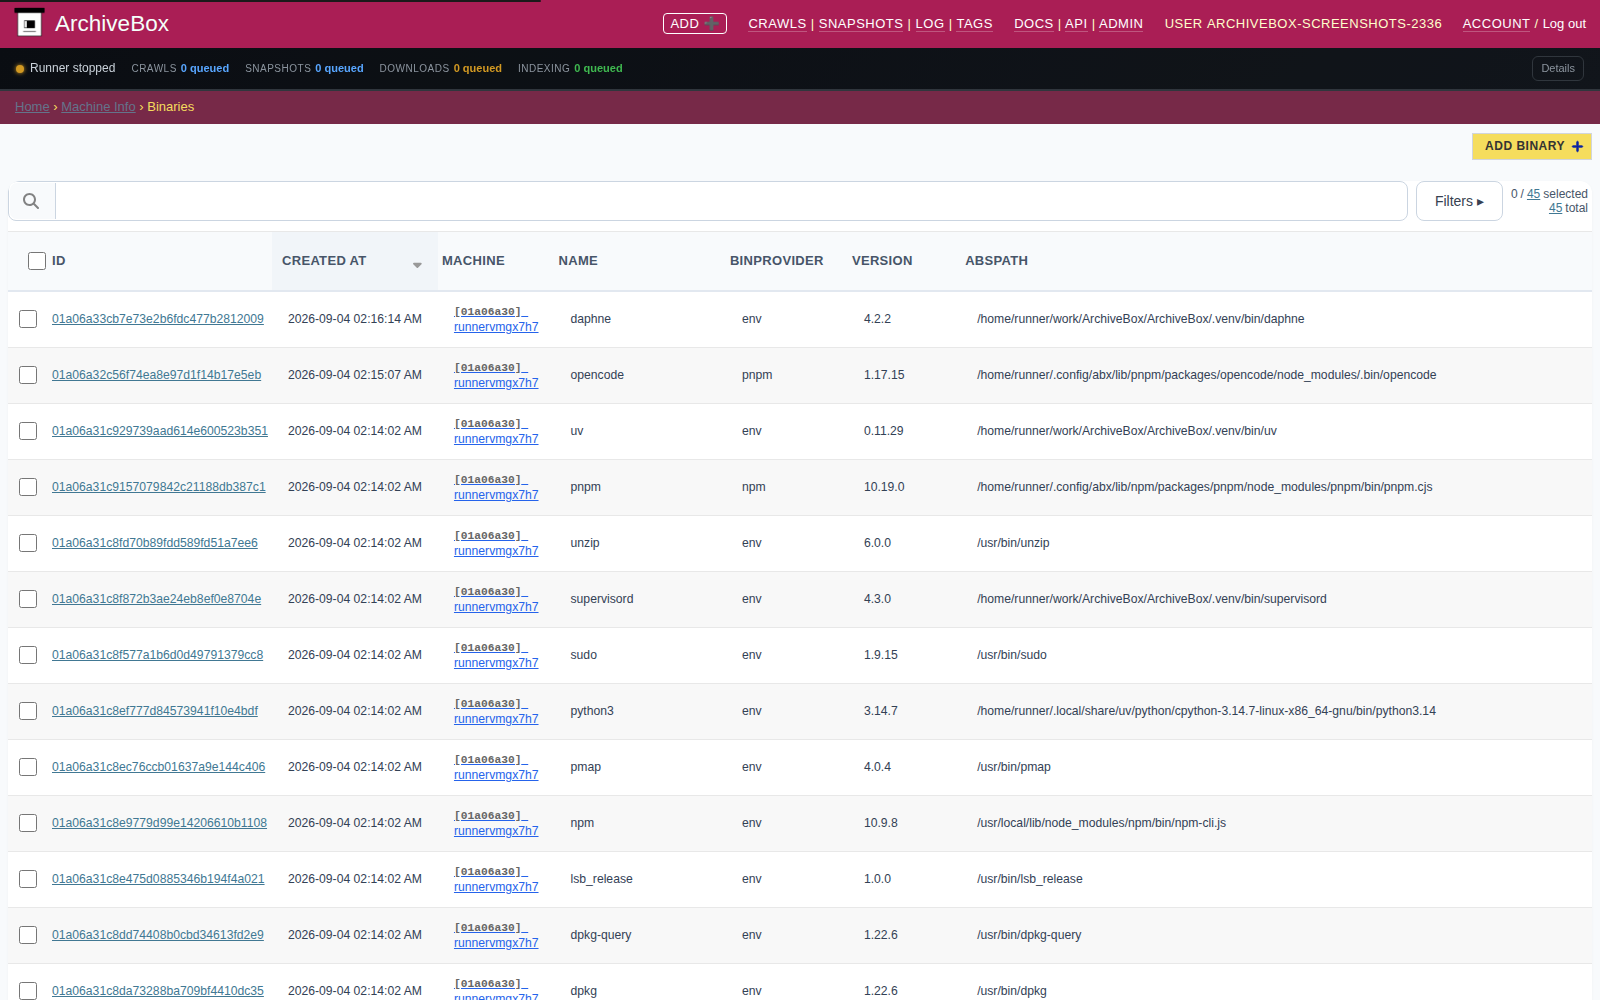This screenshot has height=1000, width=1600.
Task: Select the supervisord row checkbox
Action: coord(28,599)
